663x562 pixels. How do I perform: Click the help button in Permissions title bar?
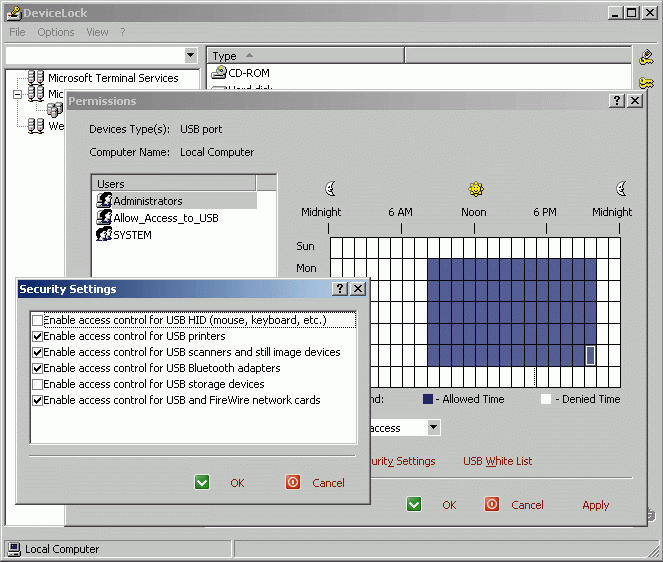(x=617, y=101)
